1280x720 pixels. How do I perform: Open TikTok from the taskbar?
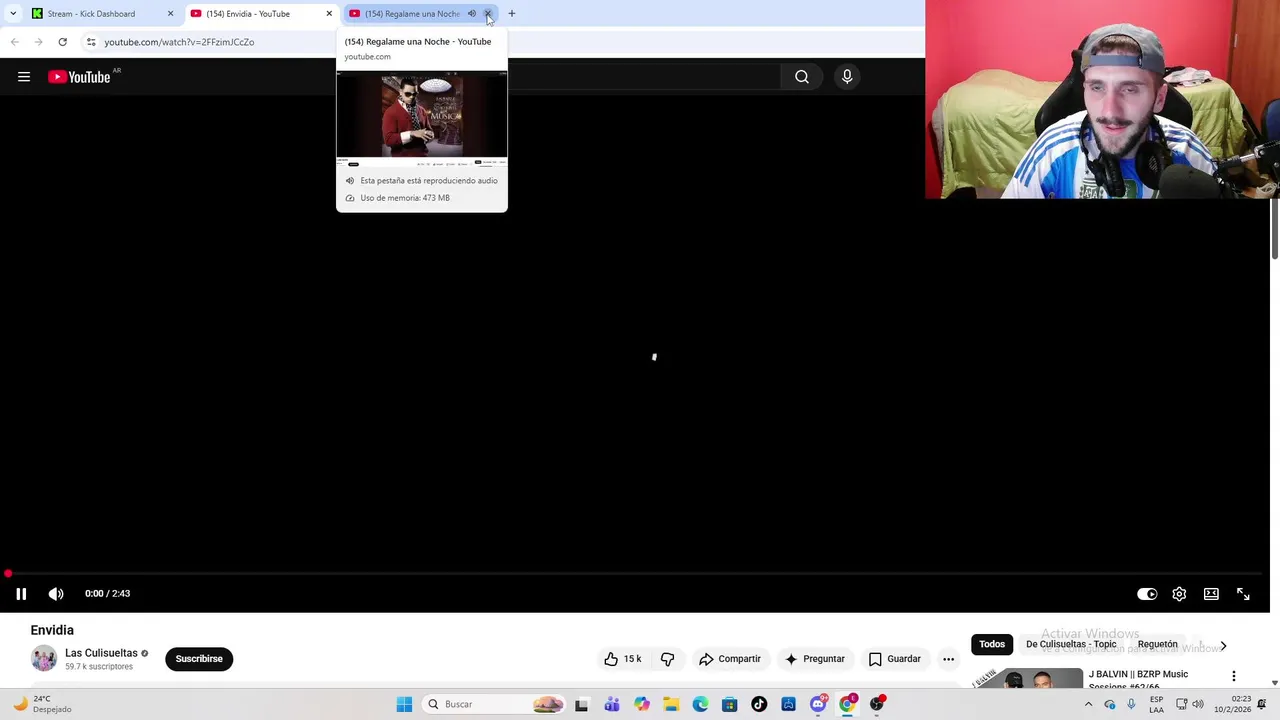(x=759, y=705)
